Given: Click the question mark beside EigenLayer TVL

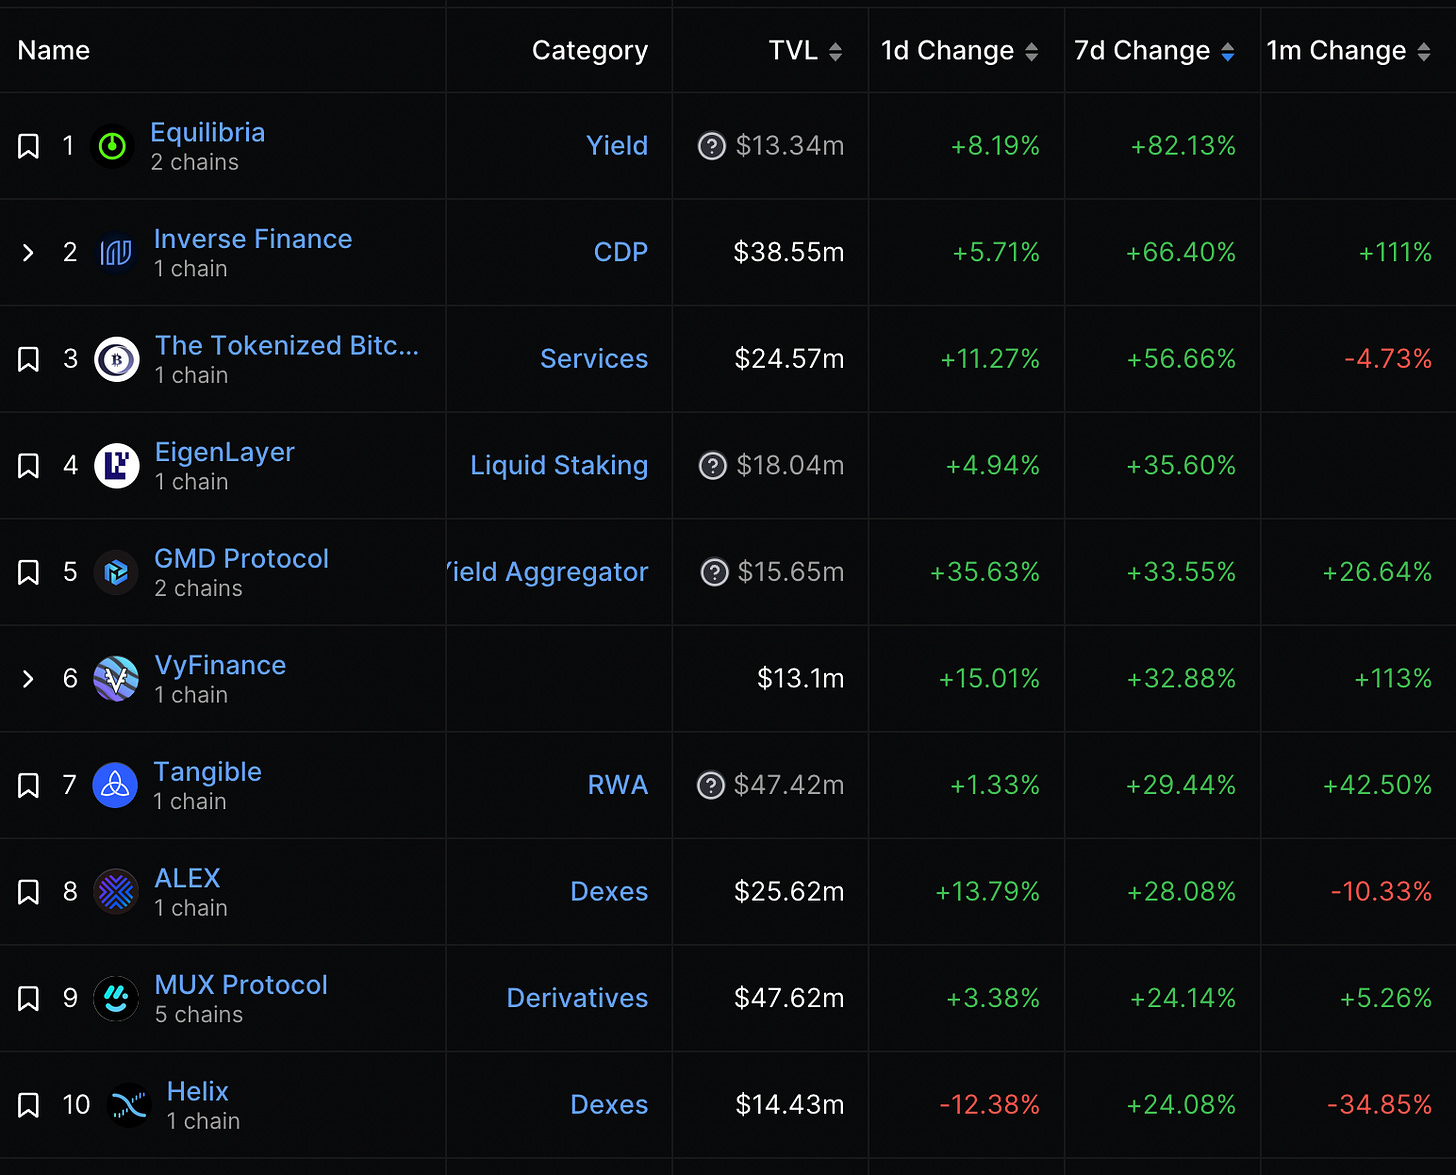Looking at the screenshot, I should point(712,466).
